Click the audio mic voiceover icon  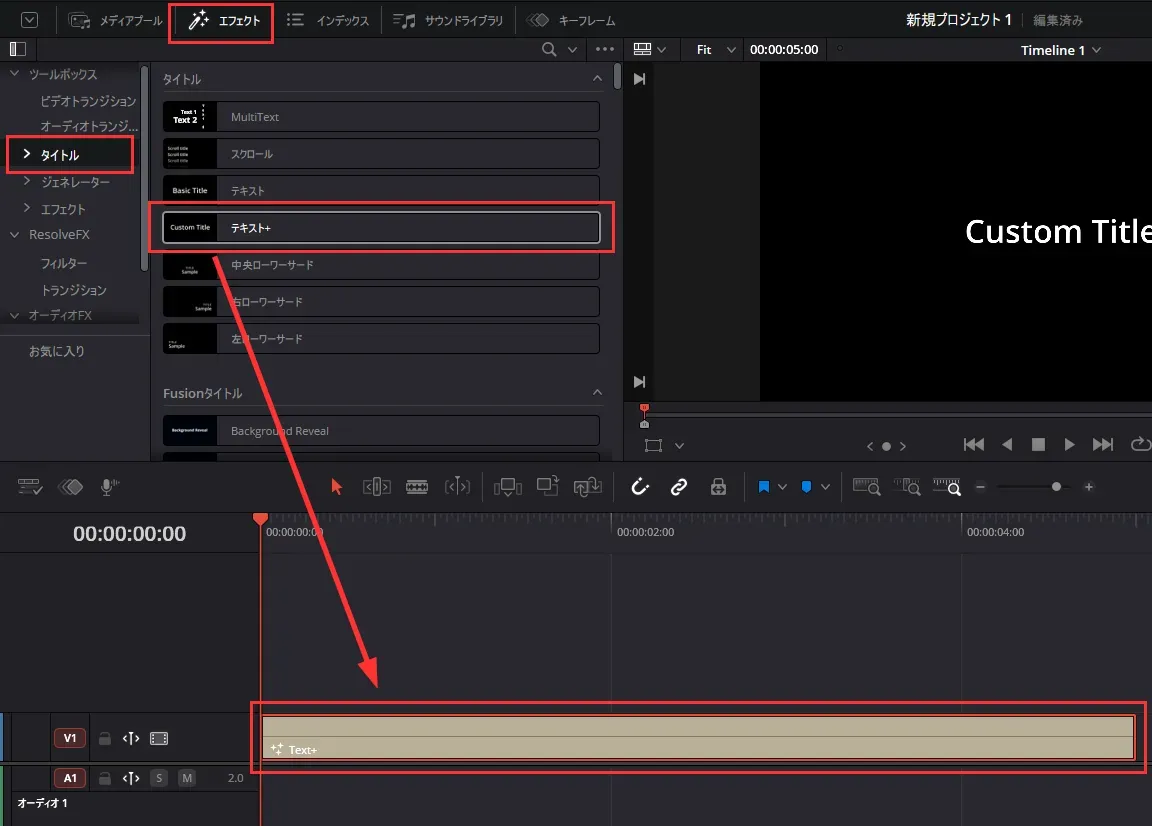[x=109, y=486]
